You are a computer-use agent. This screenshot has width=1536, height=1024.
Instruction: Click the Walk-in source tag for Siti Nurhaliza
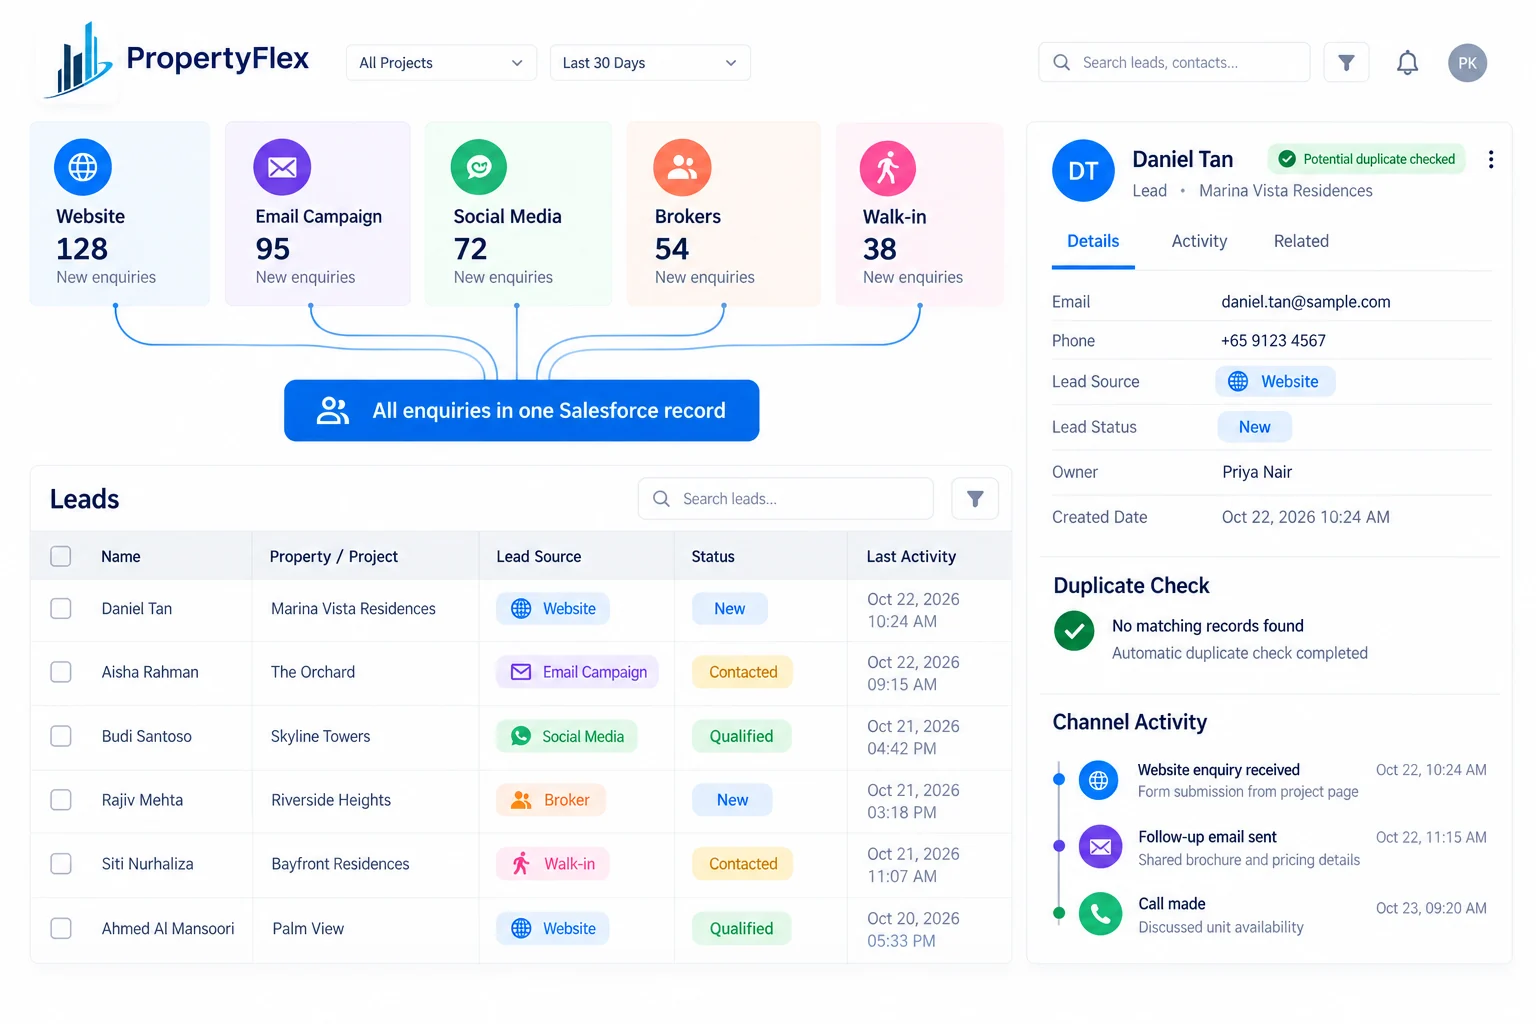(553, 864)
